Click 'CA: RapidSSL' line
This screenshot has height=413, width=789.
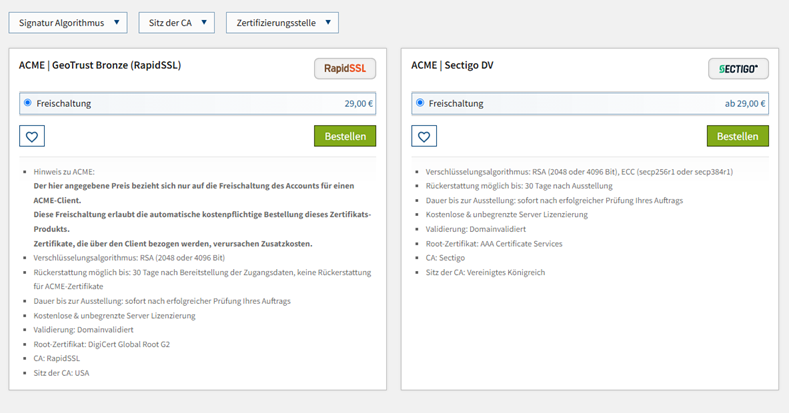(56, 358)
